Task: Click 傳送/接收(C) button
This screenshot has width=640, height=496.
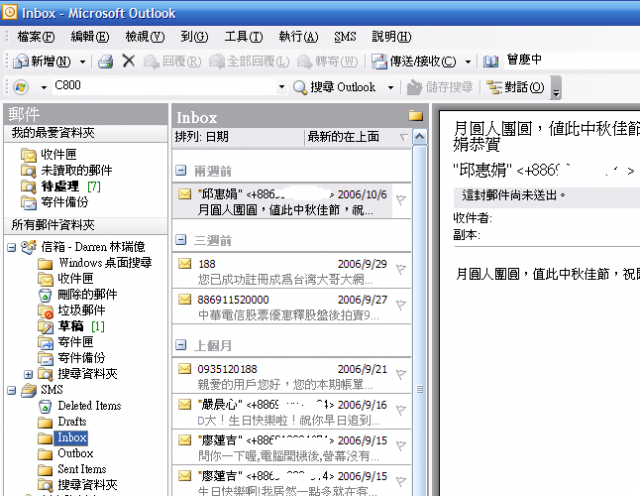Action: pyautogui.click(x=414, y=62)
